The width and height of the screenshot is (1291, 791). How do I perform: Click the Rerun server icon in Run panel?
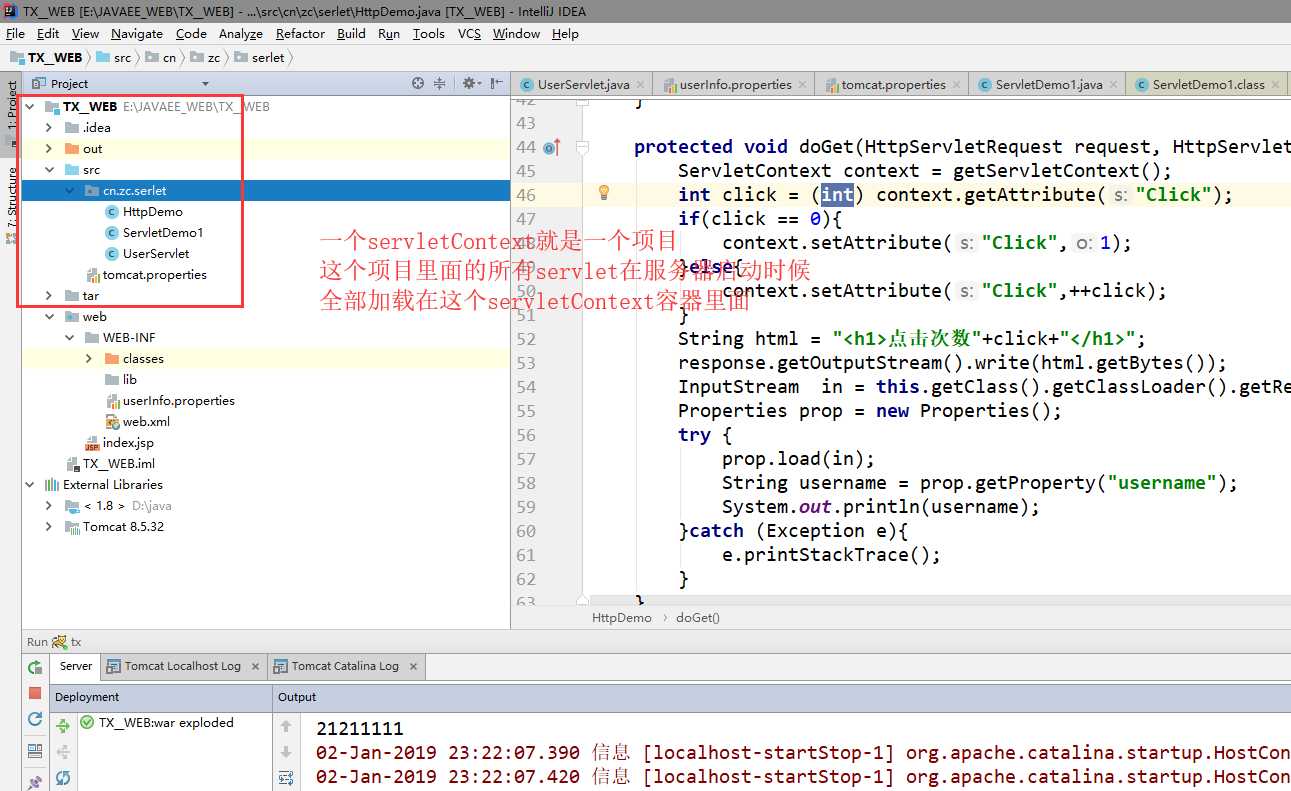(35, 667)
